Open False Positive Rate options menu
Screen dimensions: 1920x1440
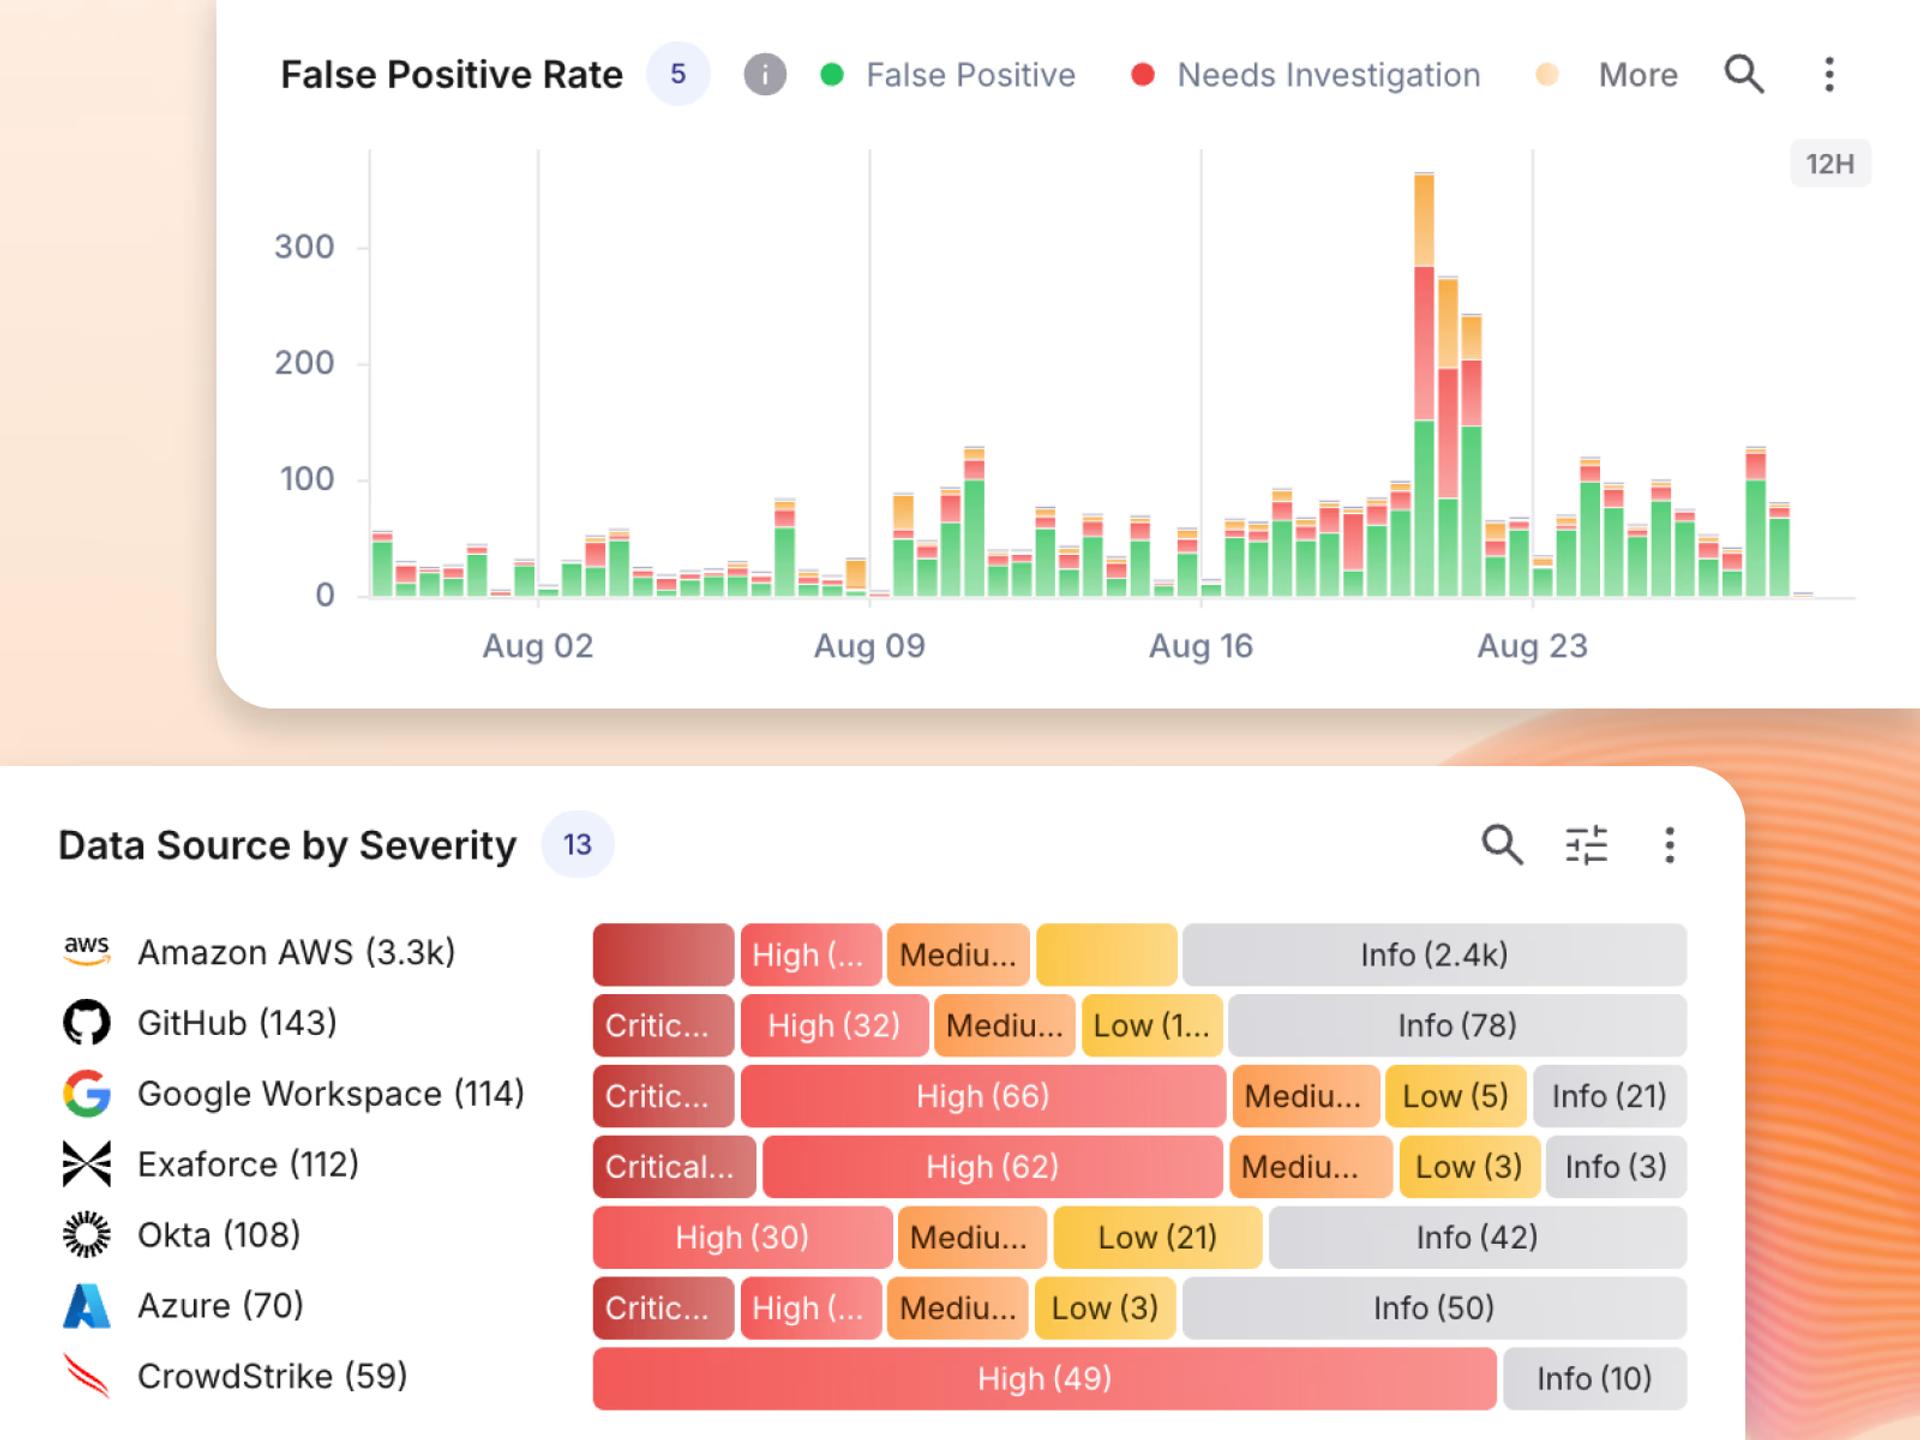[1829, 74]
